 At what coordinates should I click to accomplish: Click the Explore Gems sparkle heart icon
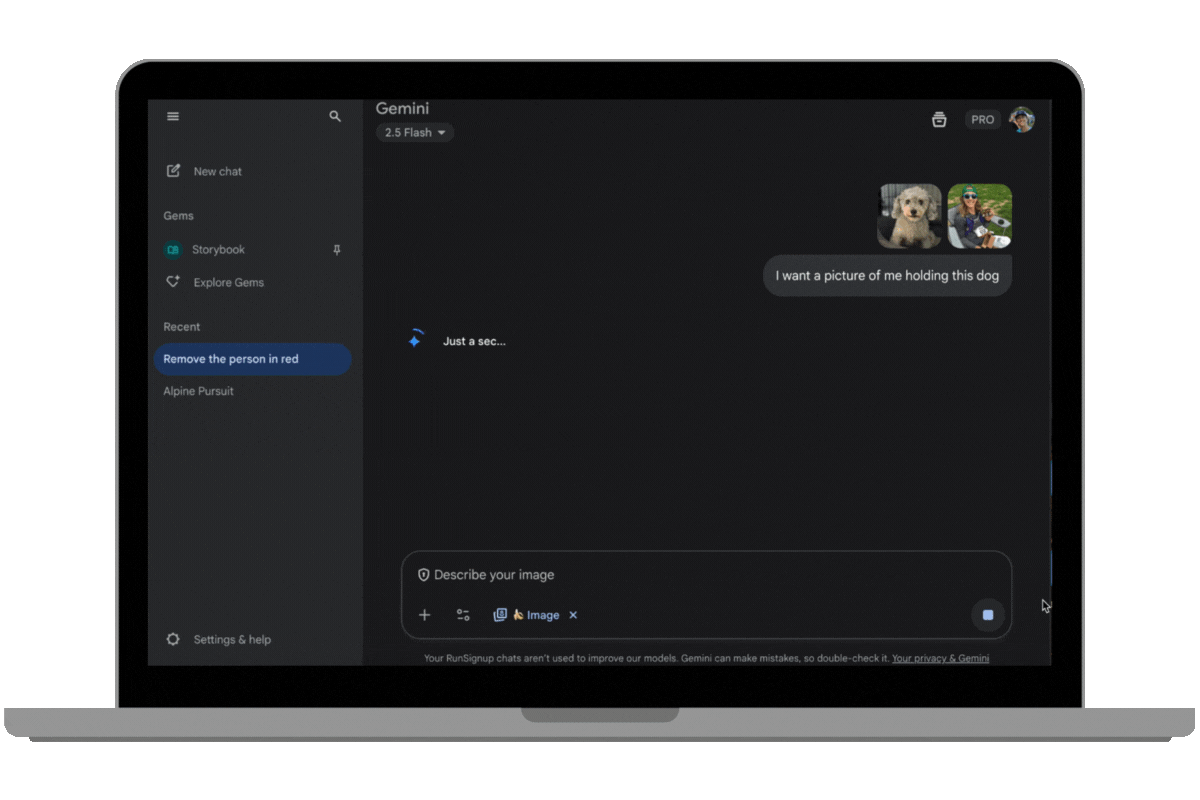pos(173,282)
